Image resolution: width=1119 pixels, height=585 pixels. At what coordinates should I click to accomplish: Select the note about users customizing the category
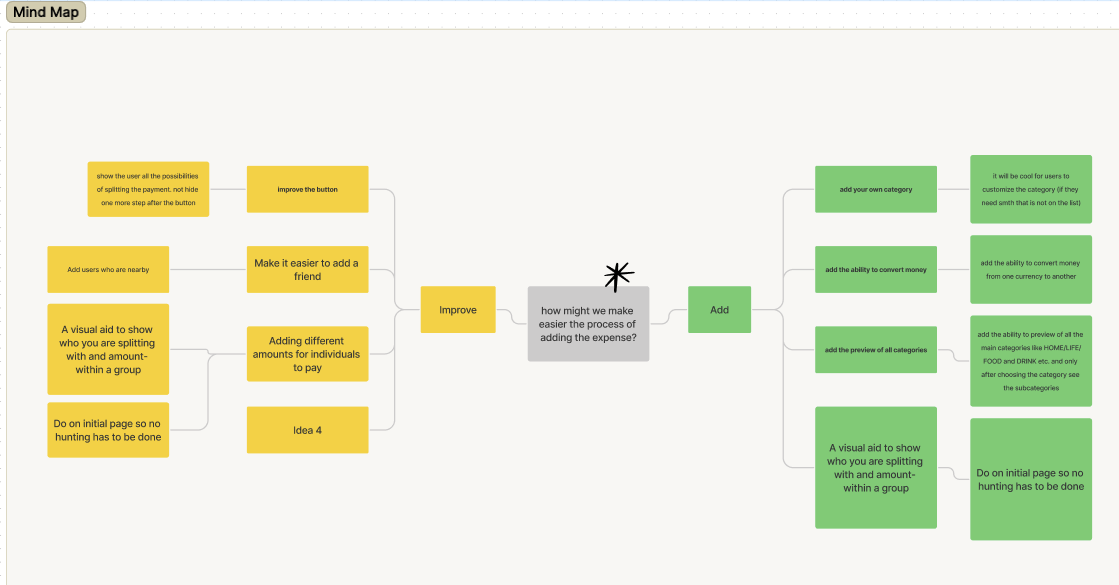1030,189
